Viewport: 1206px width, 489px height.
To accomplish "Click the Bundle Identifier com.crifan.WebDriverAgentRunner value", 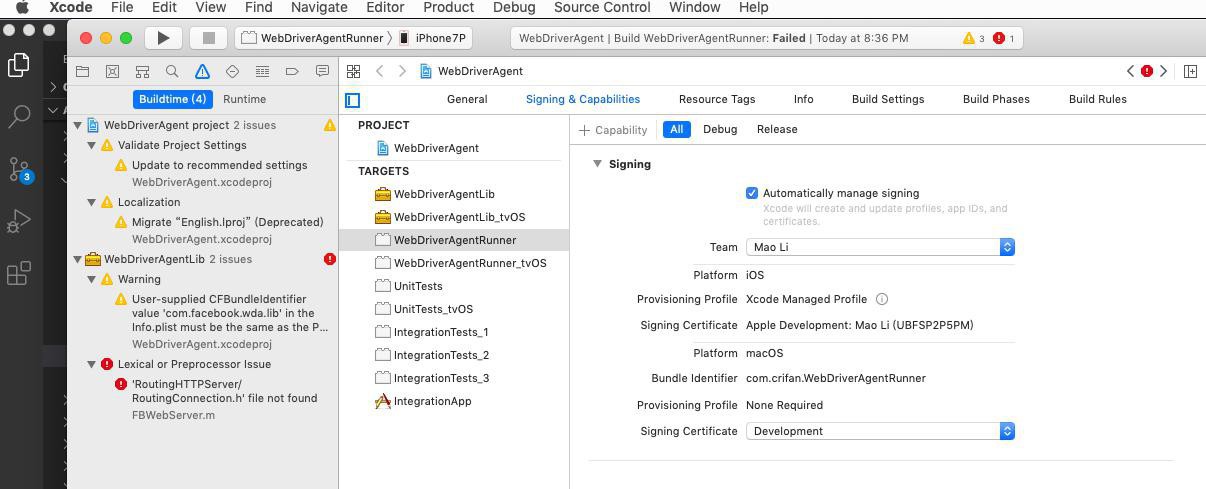I will tap(836, 378).
